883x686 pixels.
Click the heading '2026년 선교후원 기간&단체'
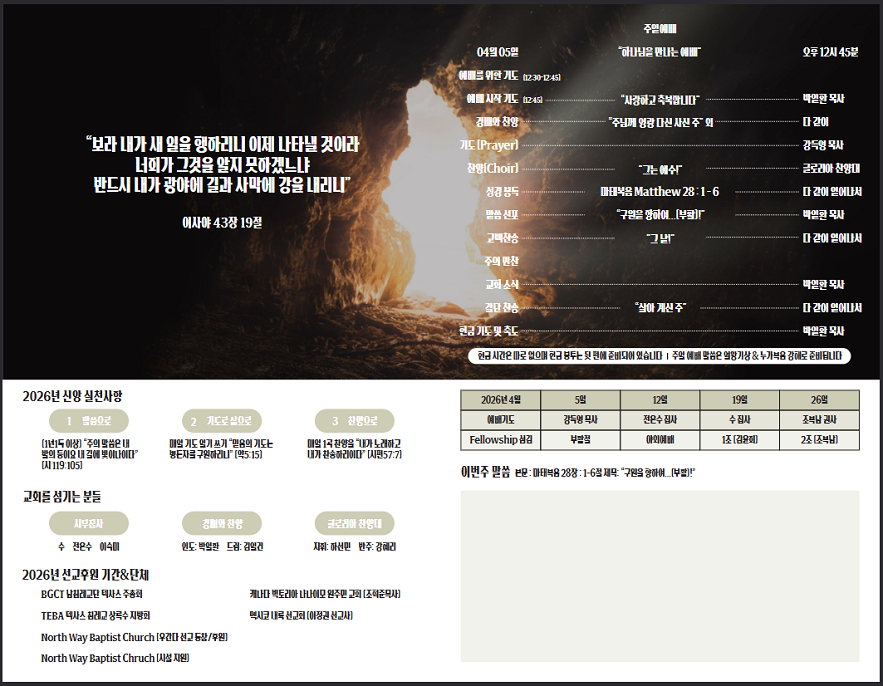click(x=86, y=575)
